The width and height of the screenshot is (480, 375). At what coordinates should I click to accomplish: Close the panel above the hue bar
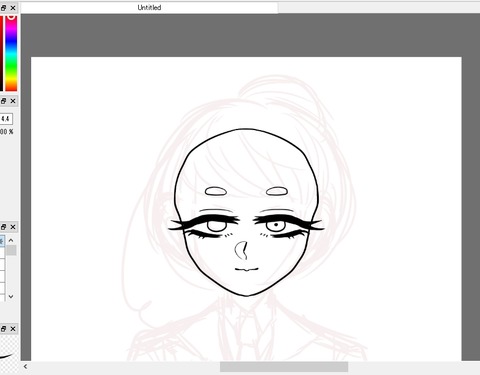pos(13,8)
